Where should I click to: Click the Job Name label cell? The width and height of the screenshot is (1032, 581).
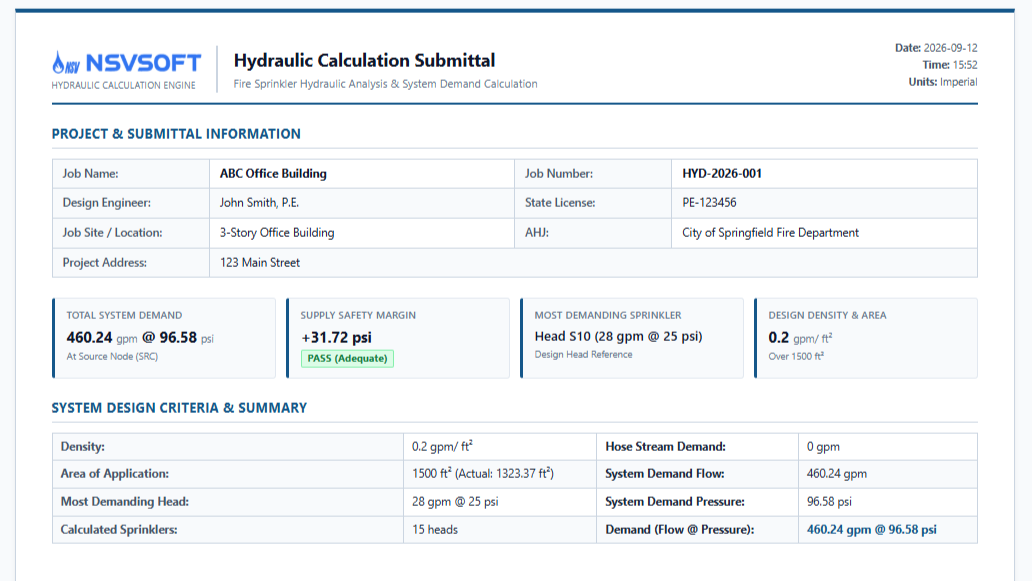pyautogui.click(x=131, y=174)
